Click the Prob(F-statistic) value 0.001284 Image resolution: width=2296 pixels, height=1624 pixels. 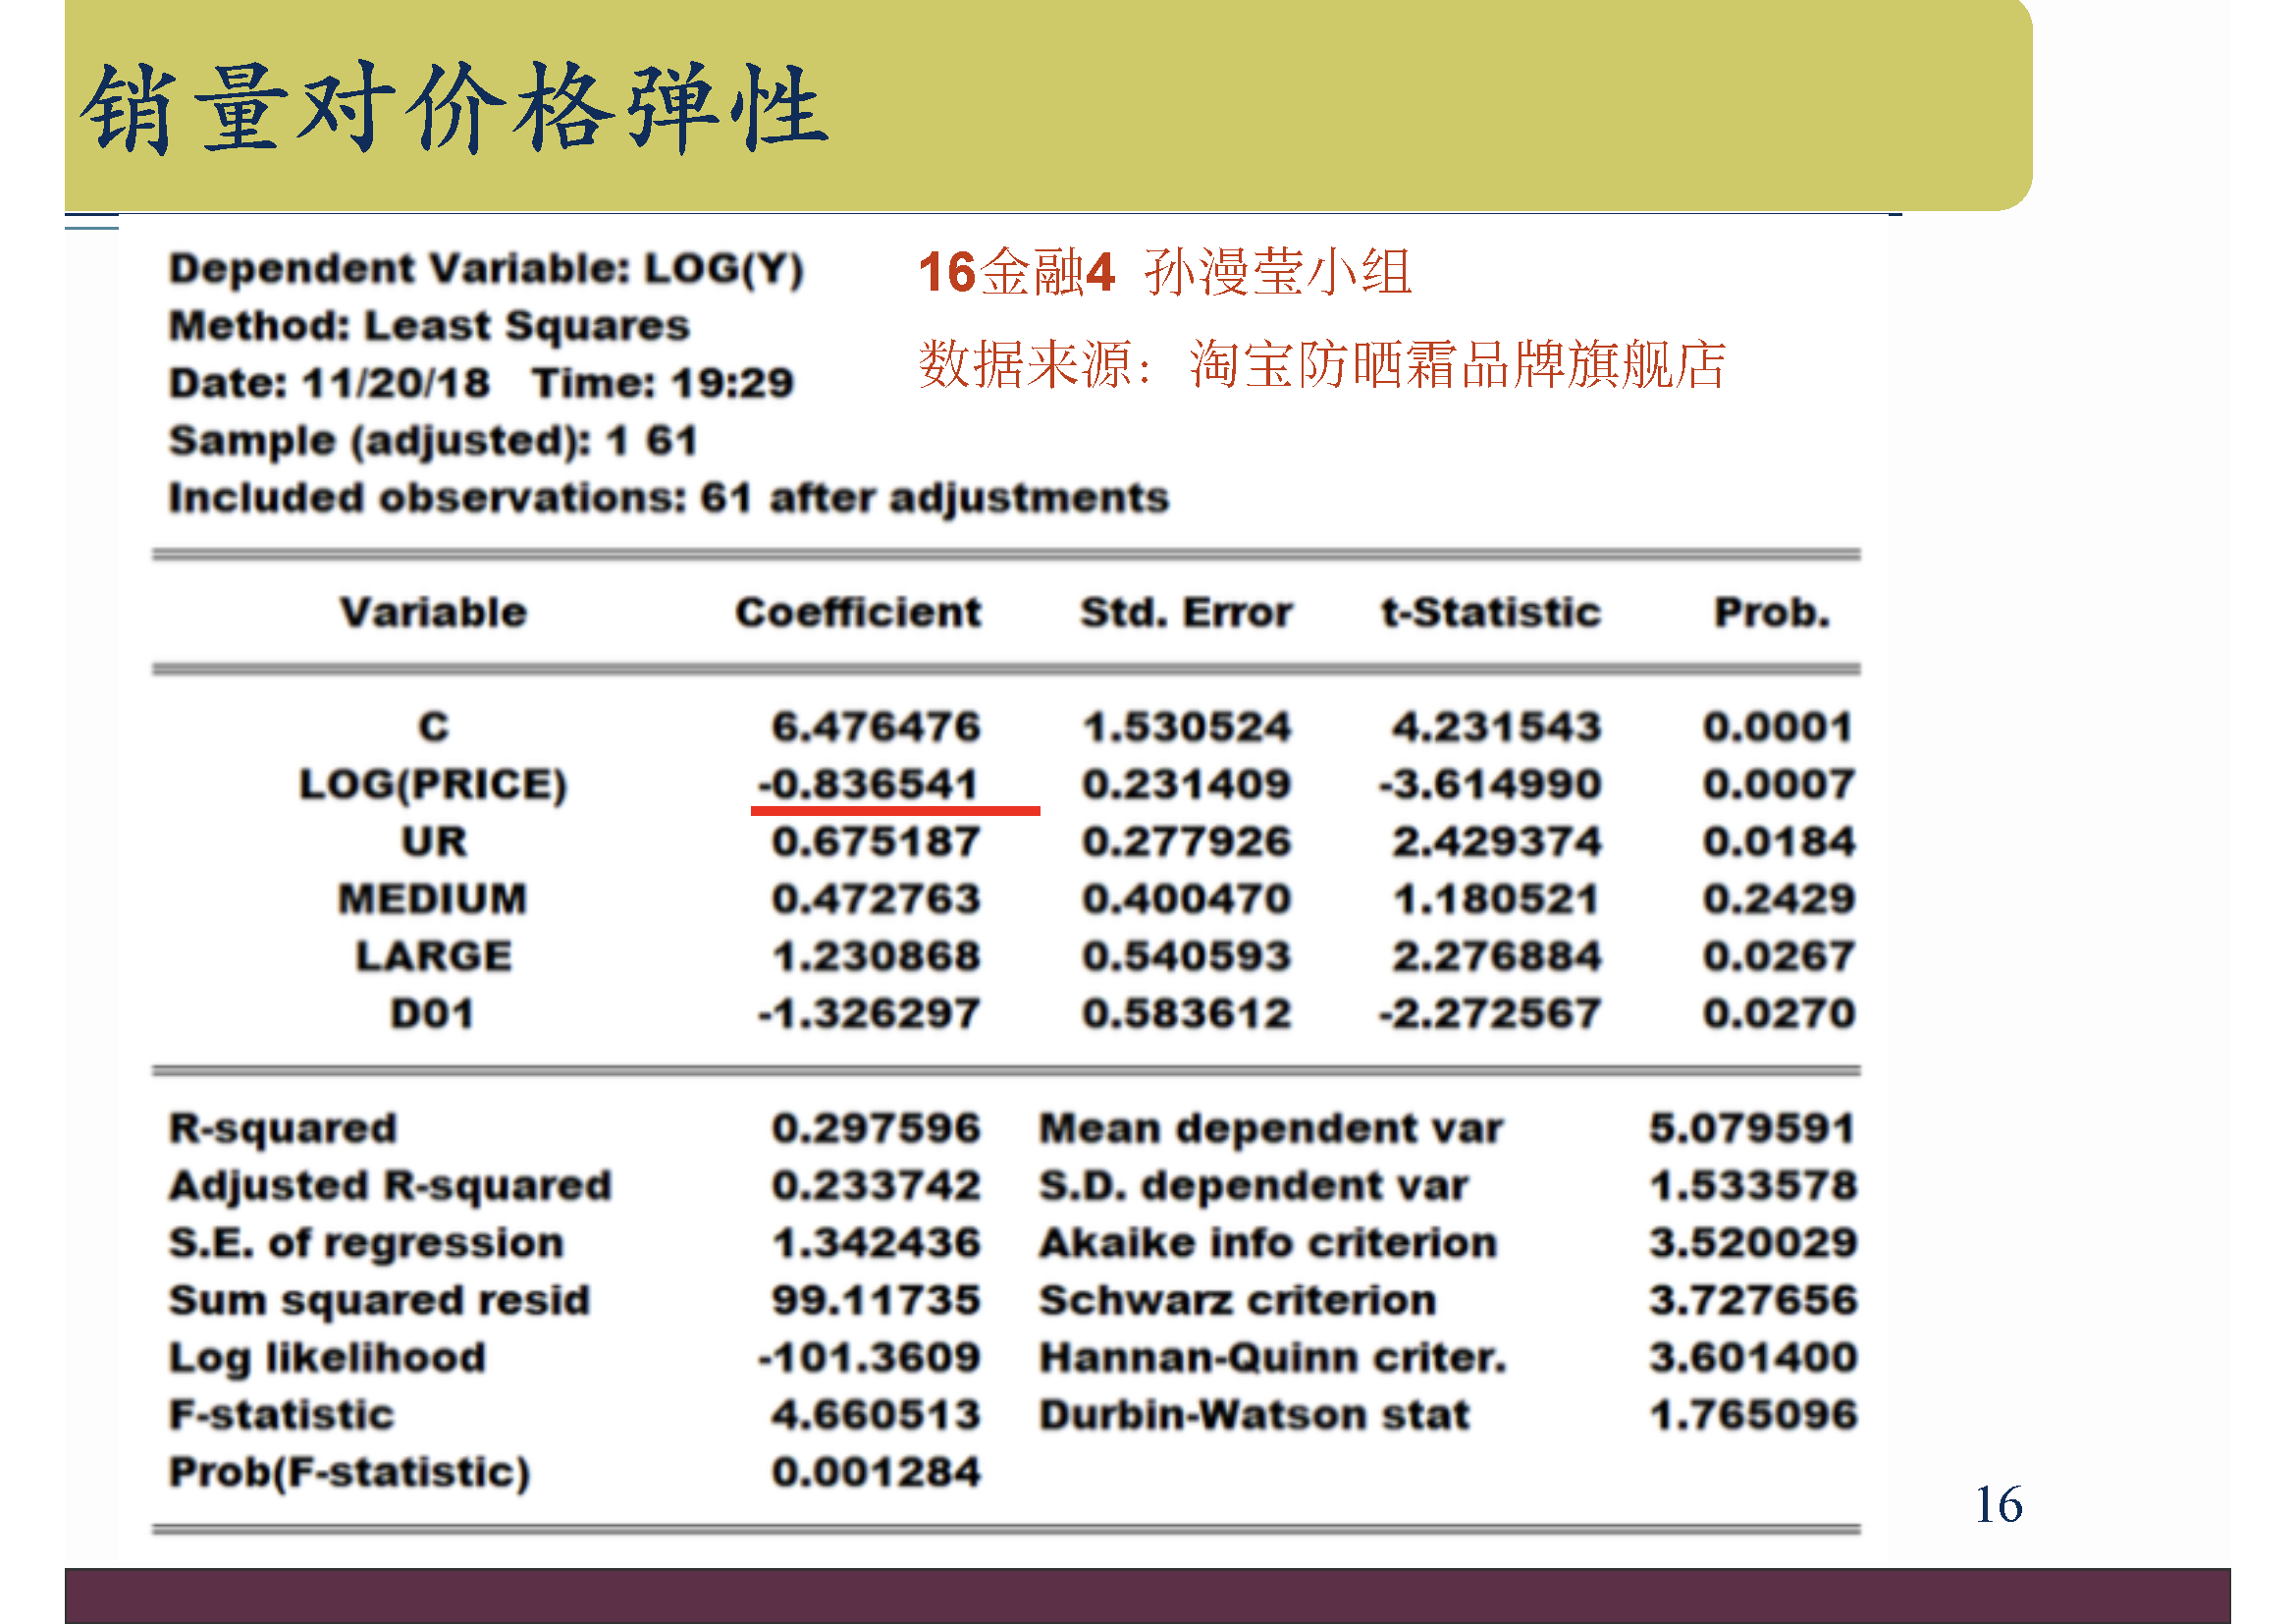[x=876, y=1472]
